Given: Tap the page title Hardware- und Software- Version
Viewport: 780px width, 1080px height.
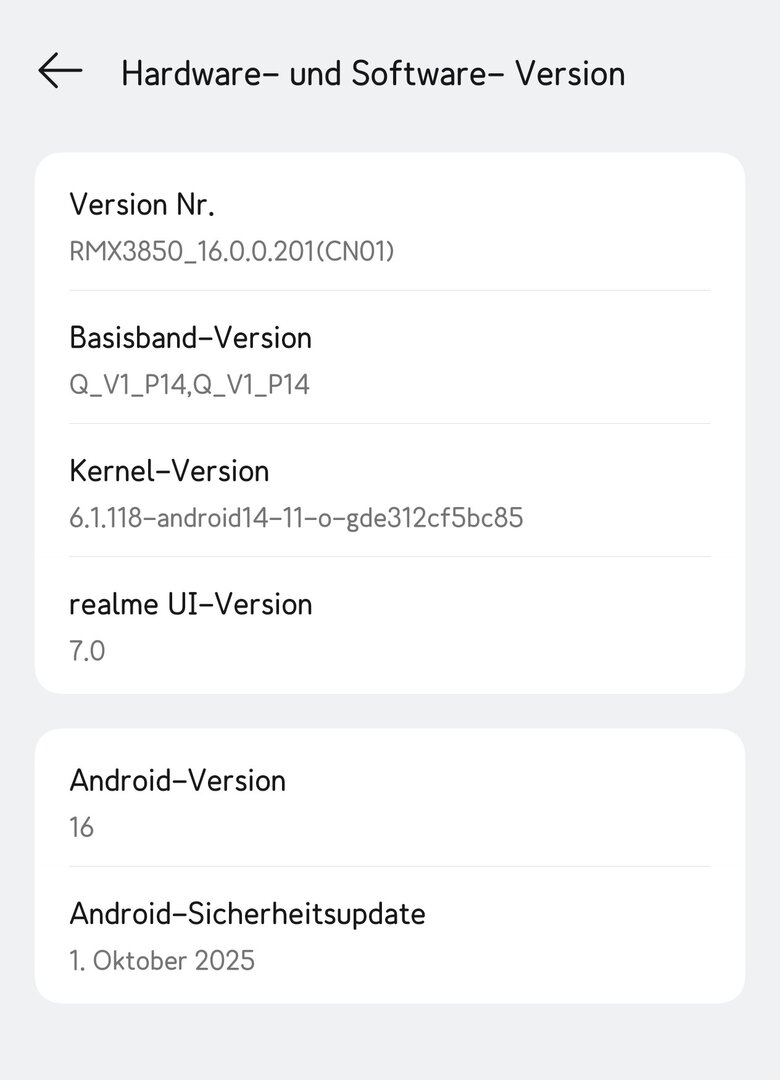Looking at the screenshot, I should (x=373, y=73).
